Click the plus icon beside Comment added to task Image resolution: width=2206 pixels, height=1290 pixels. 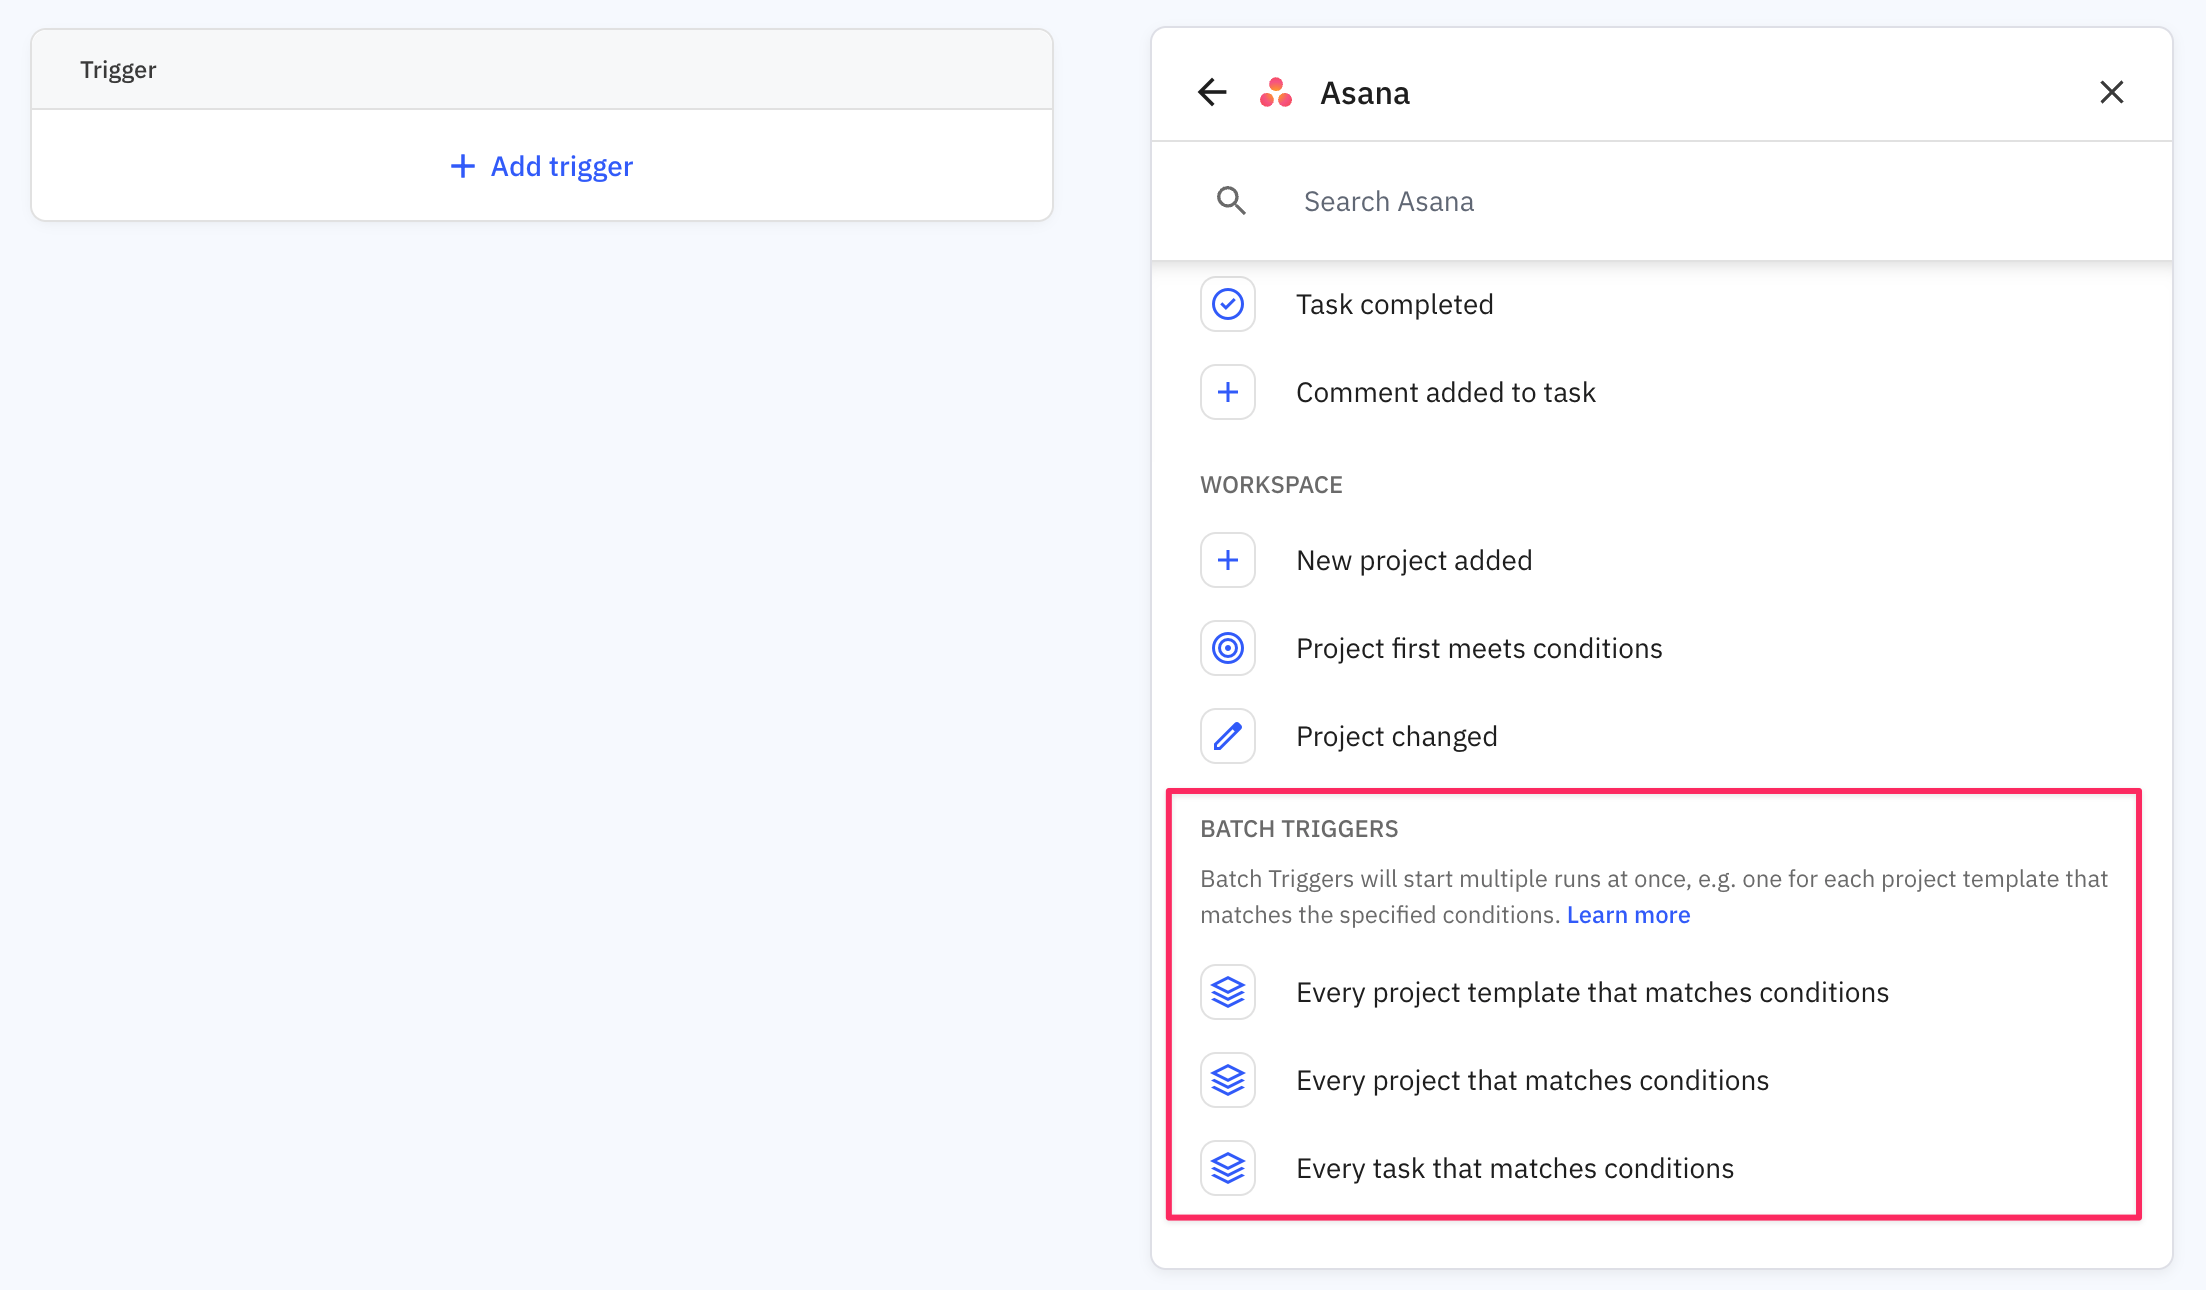pos(1227,391)
